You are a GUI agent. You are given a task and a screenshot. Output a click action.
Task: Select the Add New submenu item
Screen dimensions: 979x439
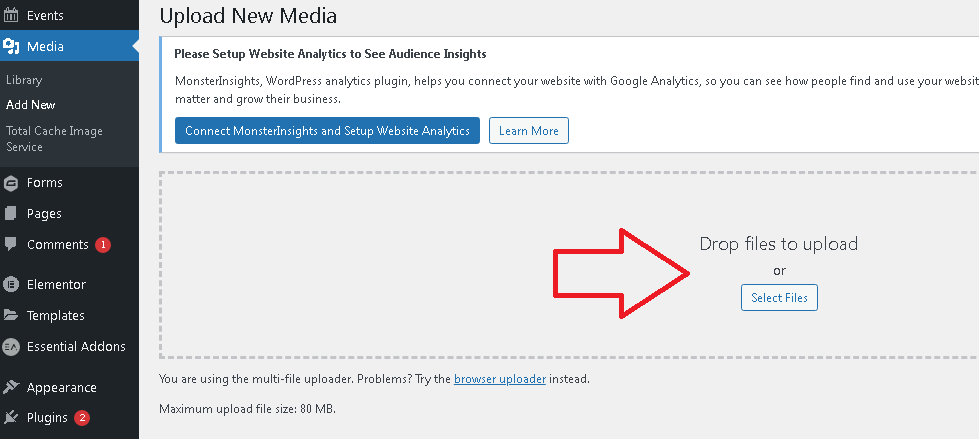click(31, 105)
